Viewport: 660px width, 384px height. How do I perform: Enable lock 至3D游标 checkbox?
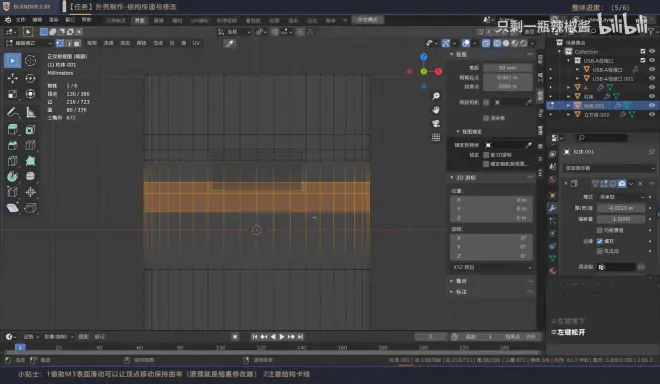tap(486, 155)
